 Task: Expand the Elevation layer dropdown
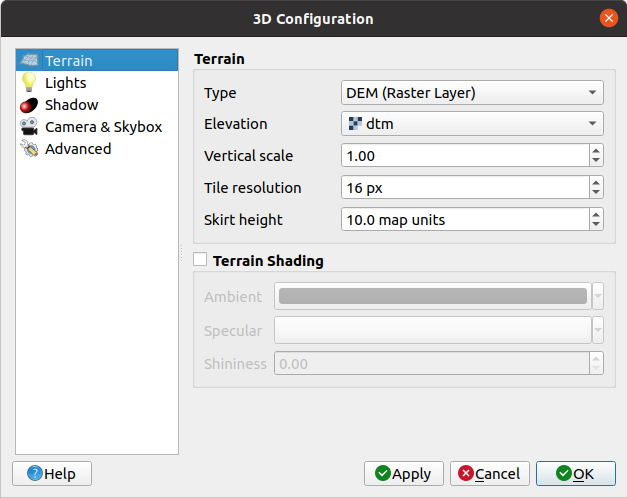pyautogui.click(x=472, y=125)
